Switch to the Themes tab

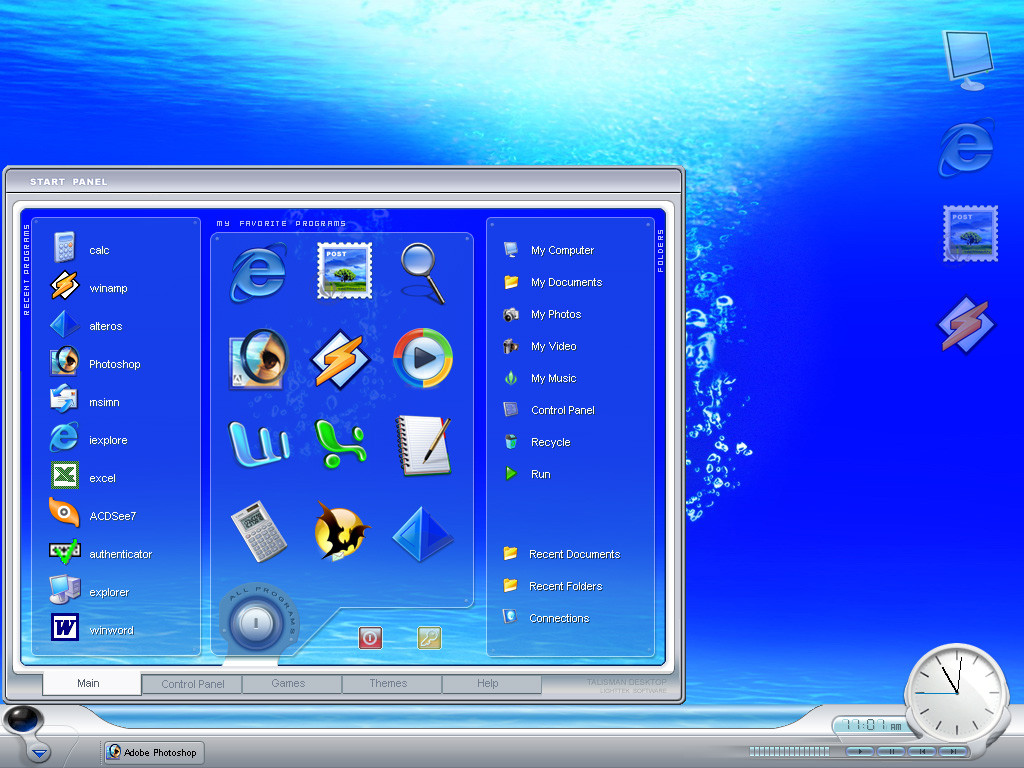tap(392, 683)
